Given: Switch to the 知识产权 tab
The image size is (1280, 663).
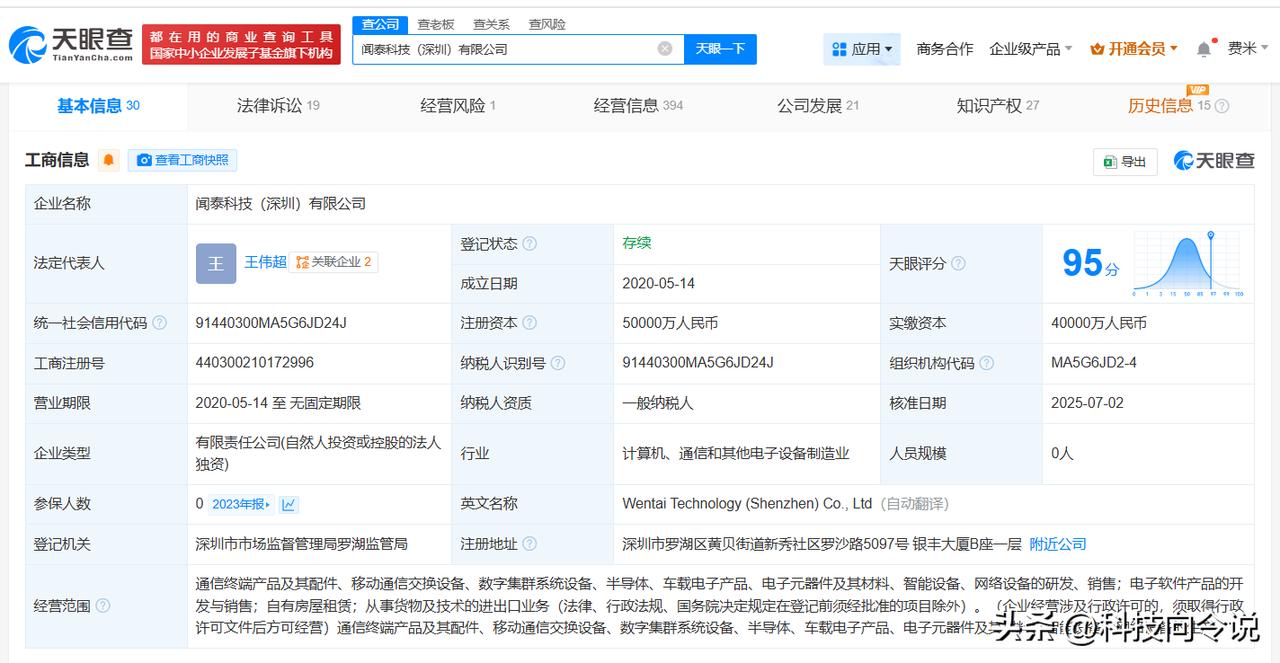Looking at the screenshot, I should (998, 106).
